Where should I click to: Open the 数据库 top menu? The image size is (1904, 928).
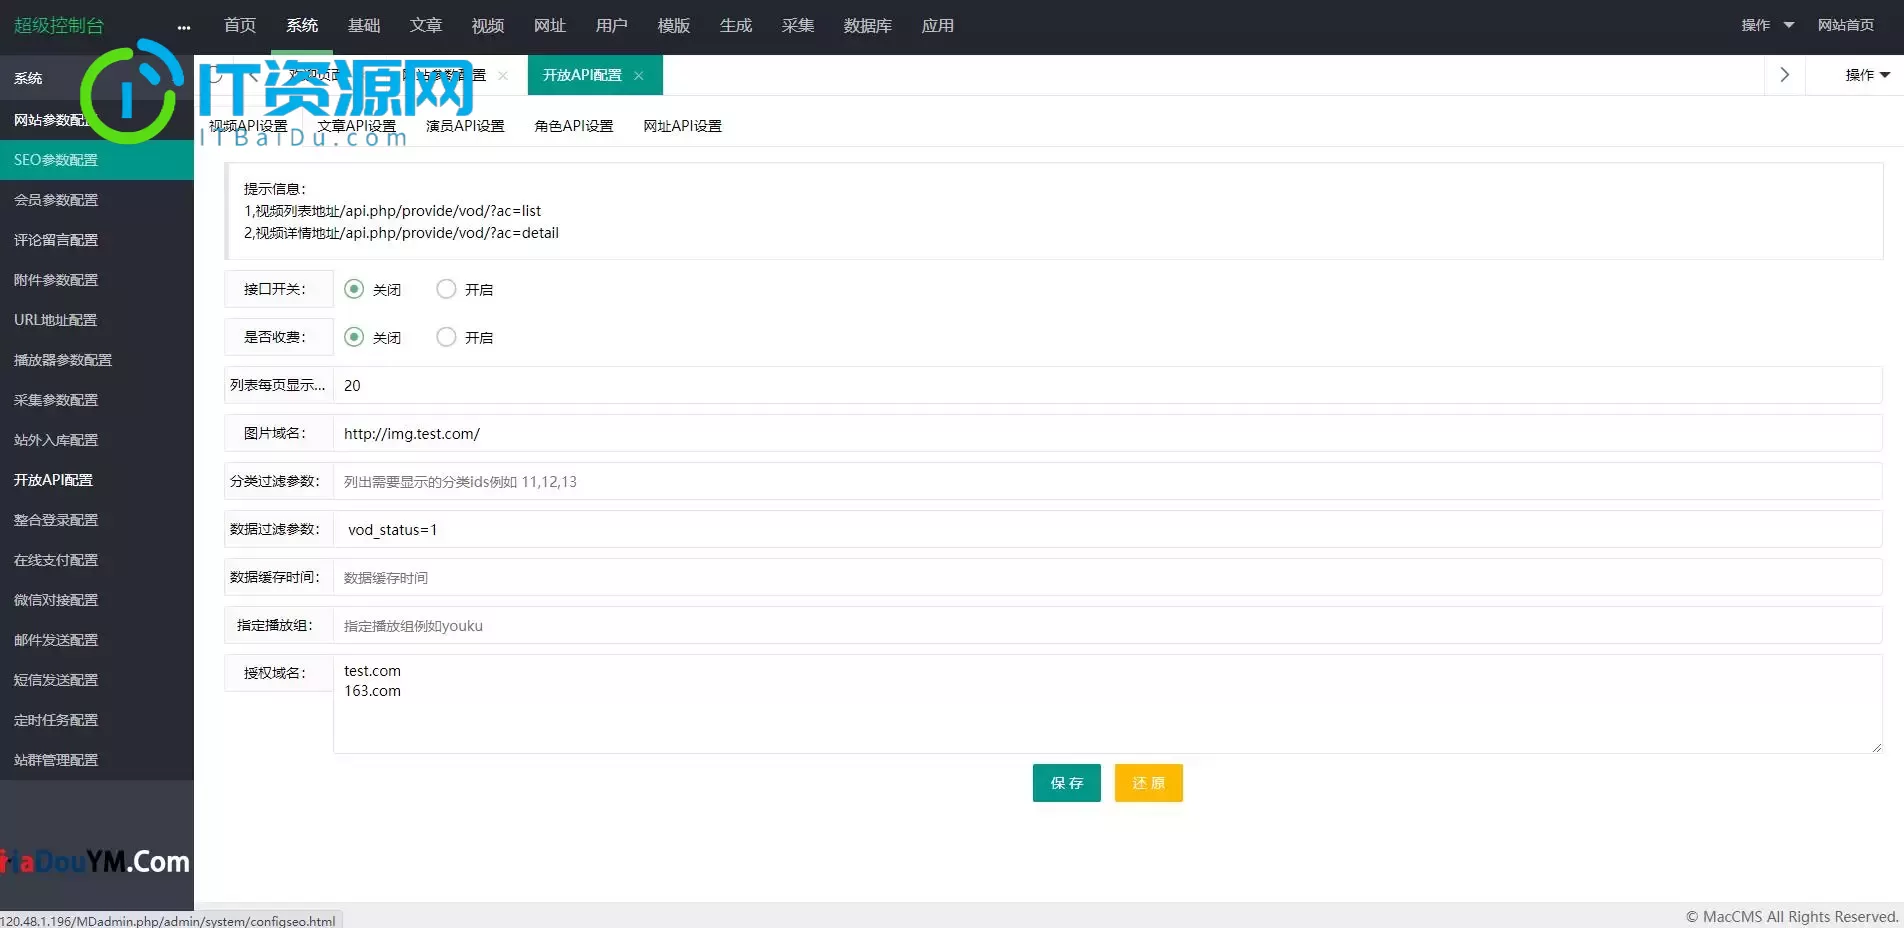click(868, 26)
